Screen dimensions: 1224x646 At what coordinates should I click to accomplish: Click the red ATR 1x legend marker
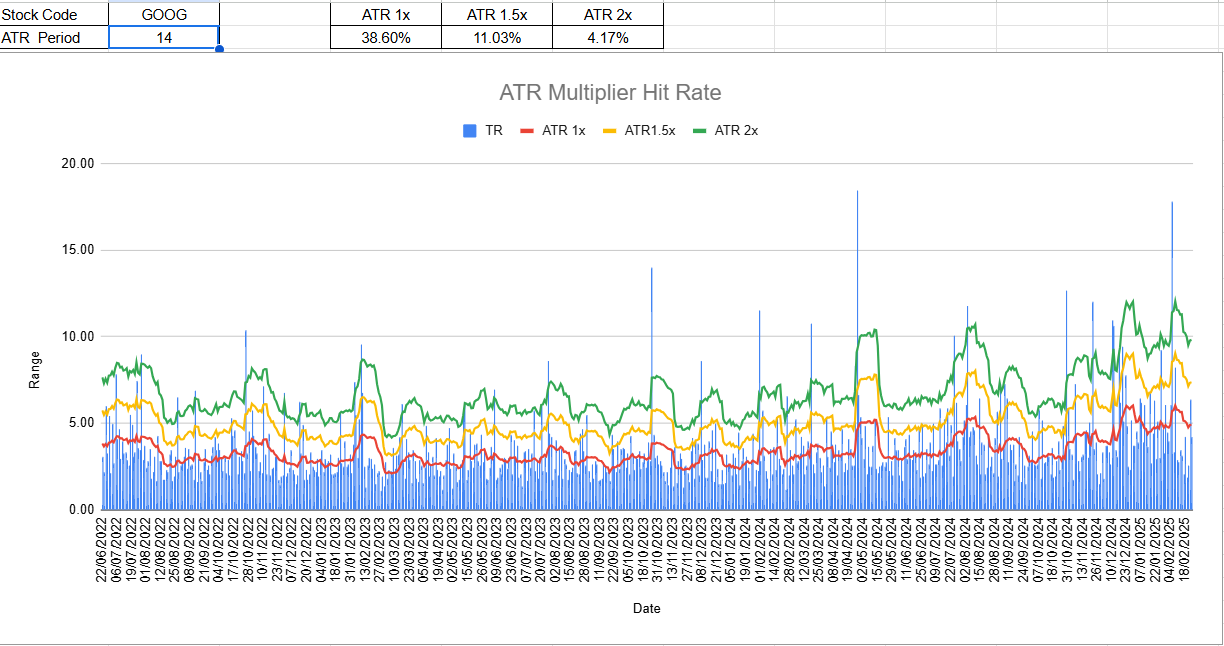[x=527, y=131]
